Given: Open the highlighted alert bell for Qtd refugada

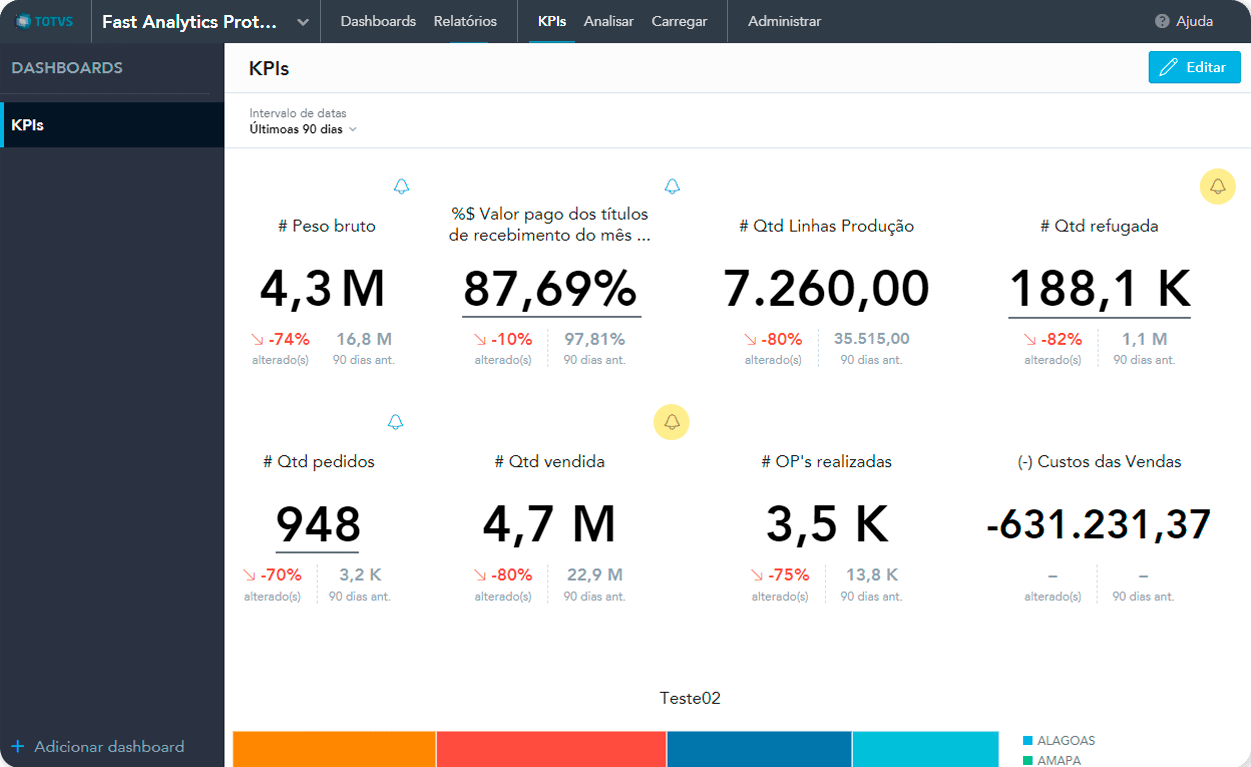Looking at the screenshot, I should (1217, 187).
